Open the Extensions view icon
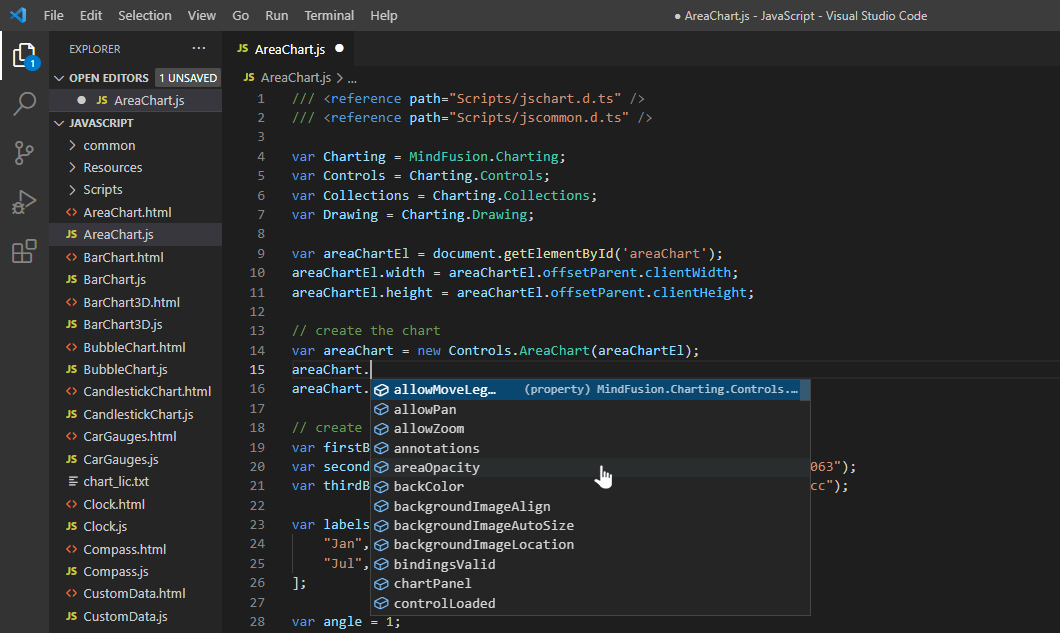This screenshot has width=1060, height=633. (24, 252)
